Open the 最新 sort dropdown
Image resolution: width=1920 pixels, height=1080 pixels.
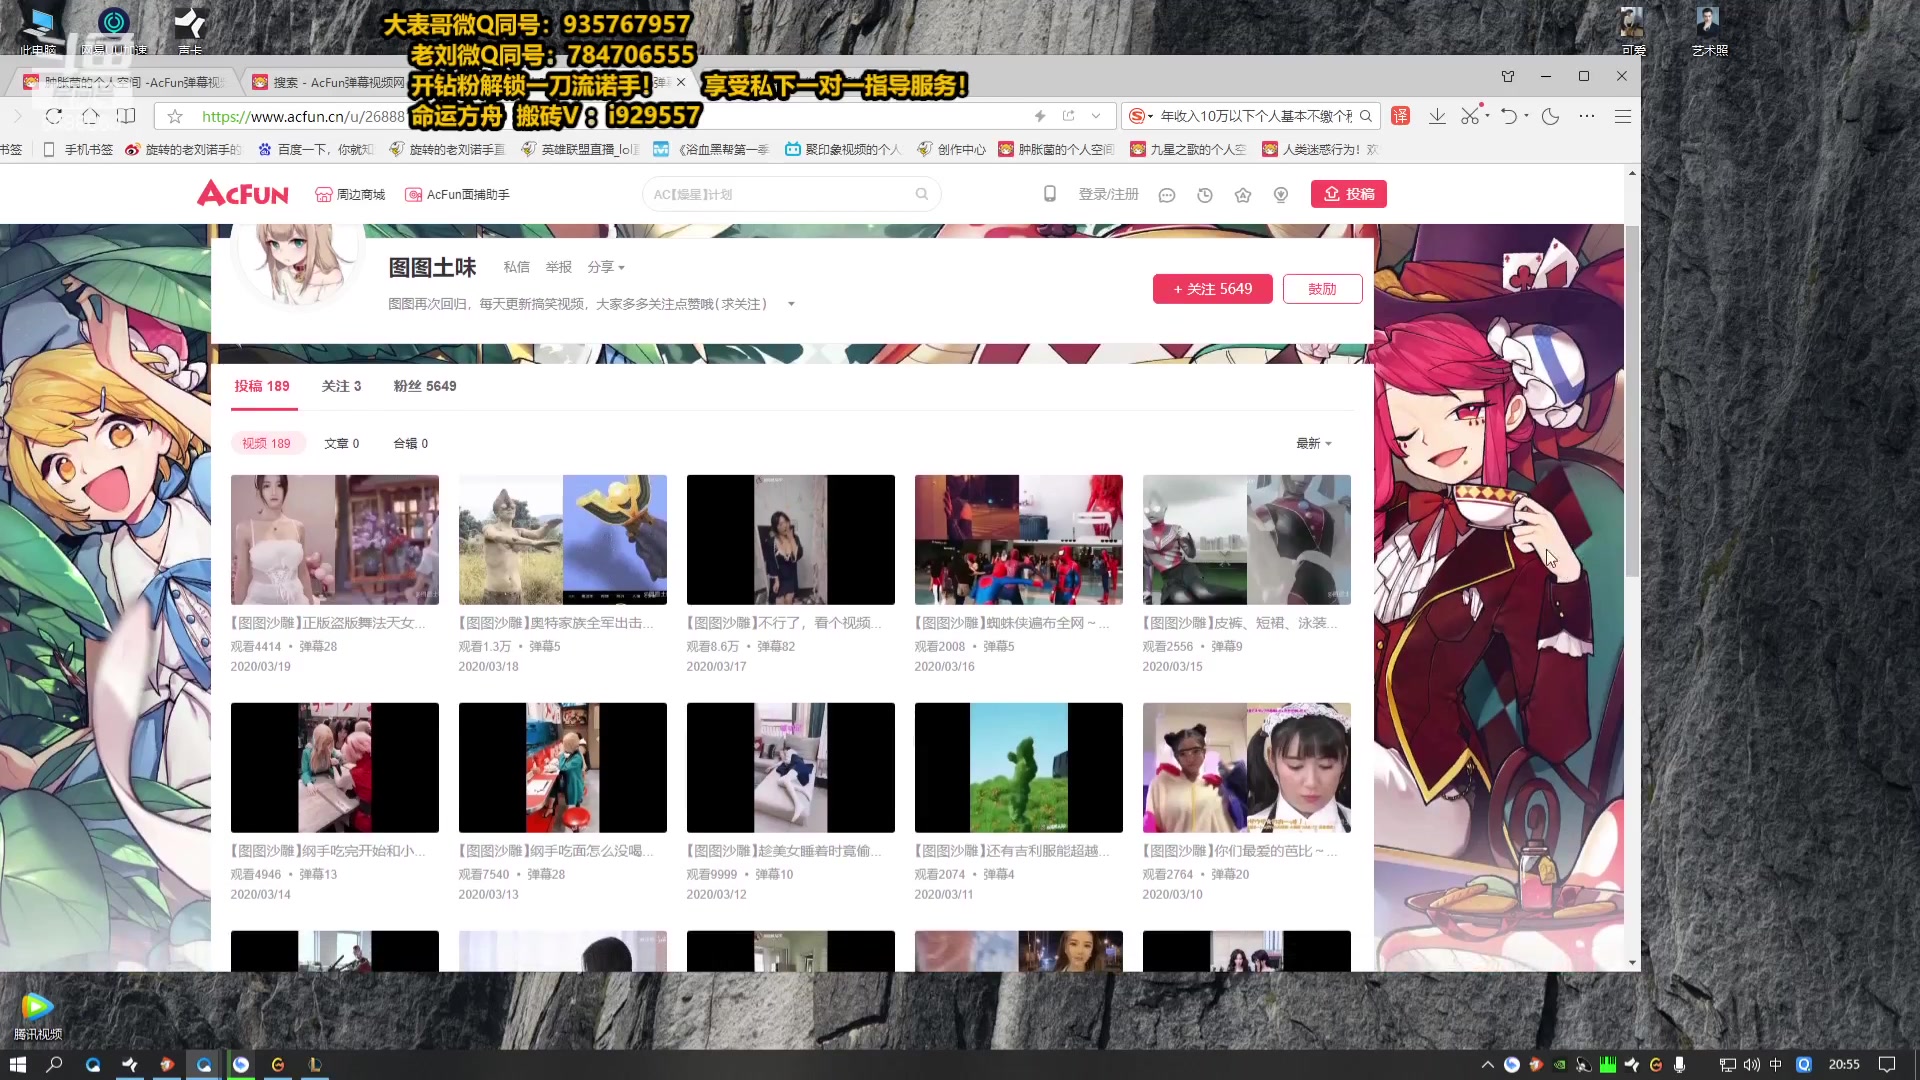(1314, 443)
